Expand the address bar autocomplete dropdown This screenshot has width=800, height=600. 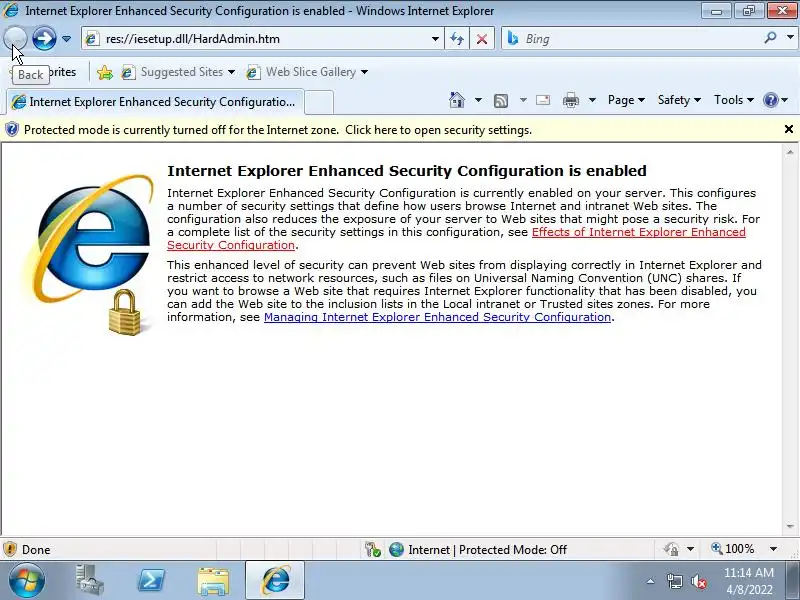(x=435, y=39)
